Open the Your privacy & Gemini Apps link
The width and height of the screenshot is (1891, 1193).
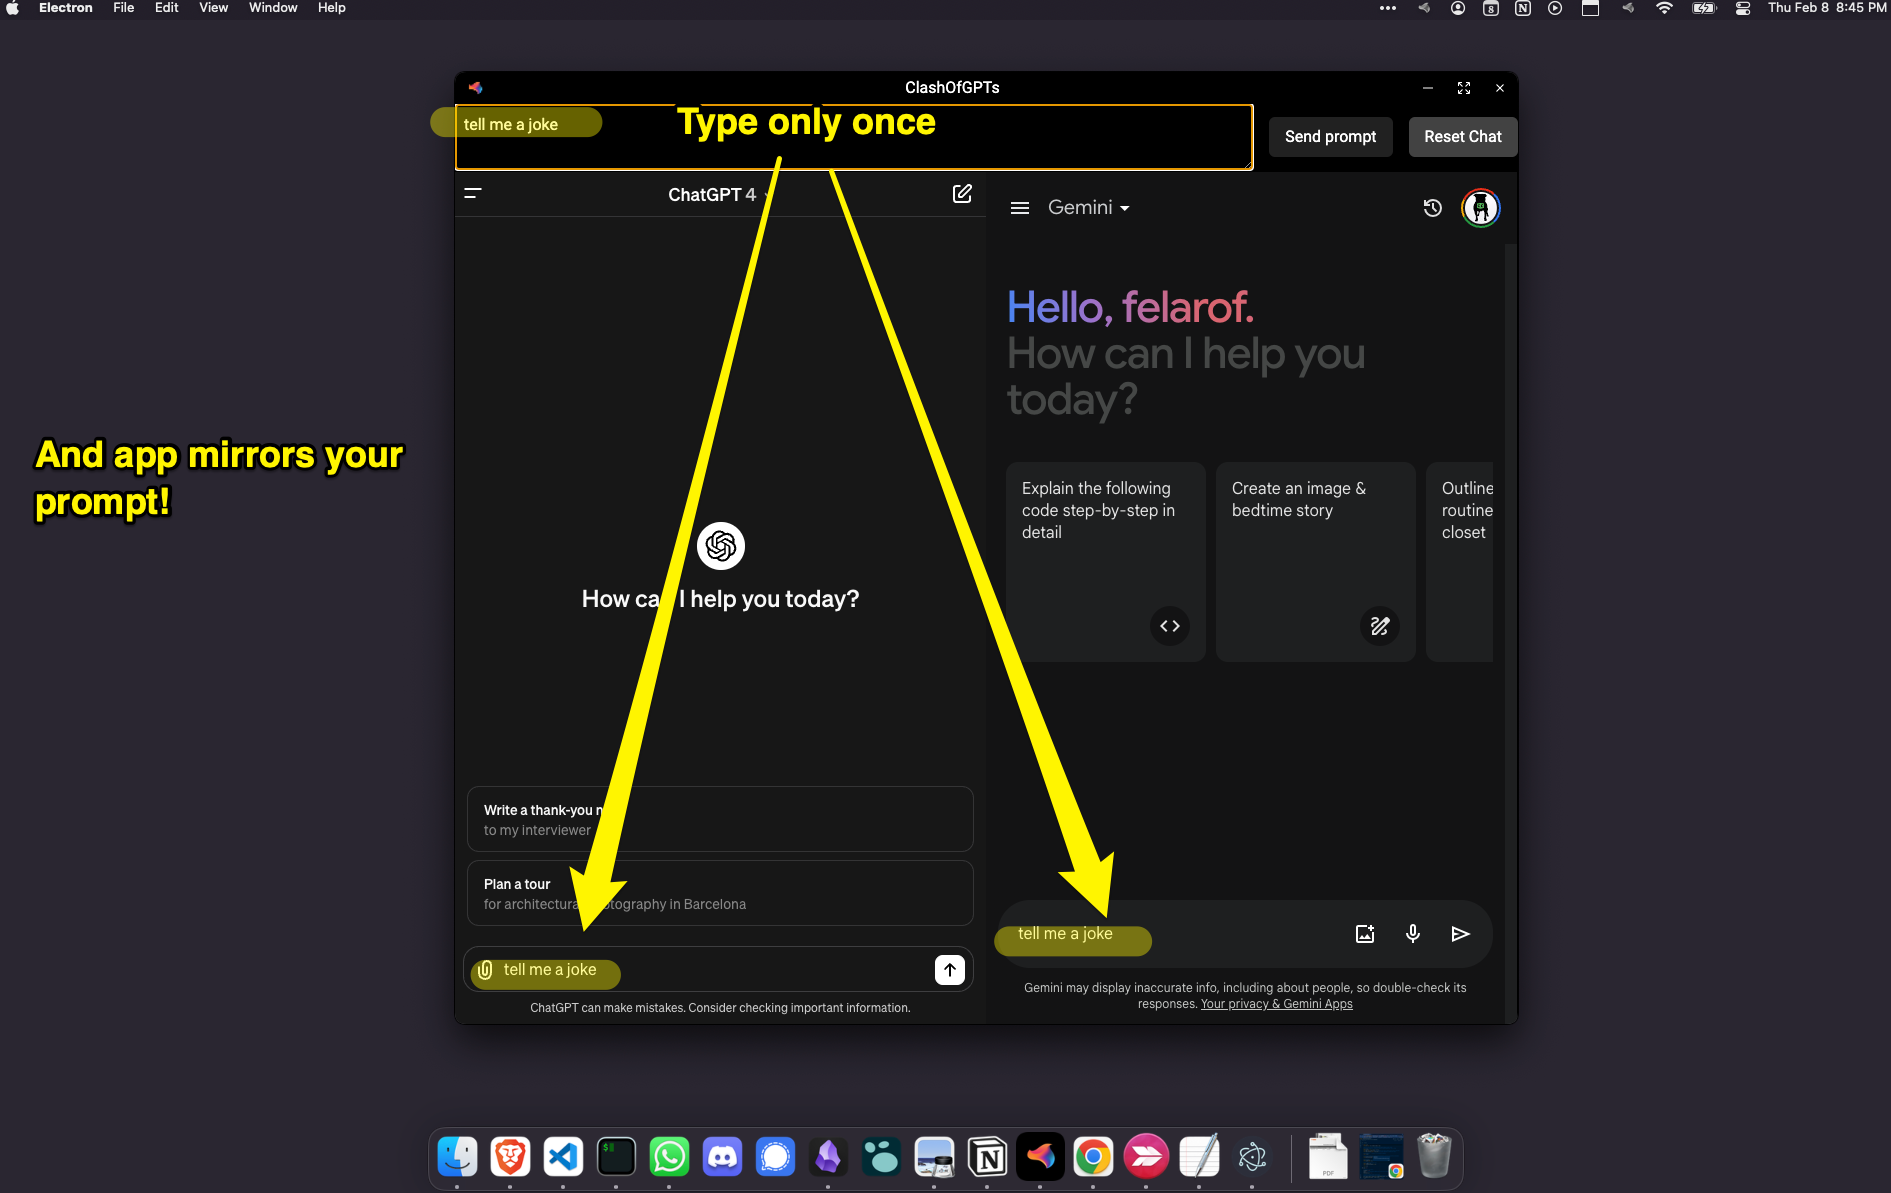pyautogui.click(x=1276, y=1003)
